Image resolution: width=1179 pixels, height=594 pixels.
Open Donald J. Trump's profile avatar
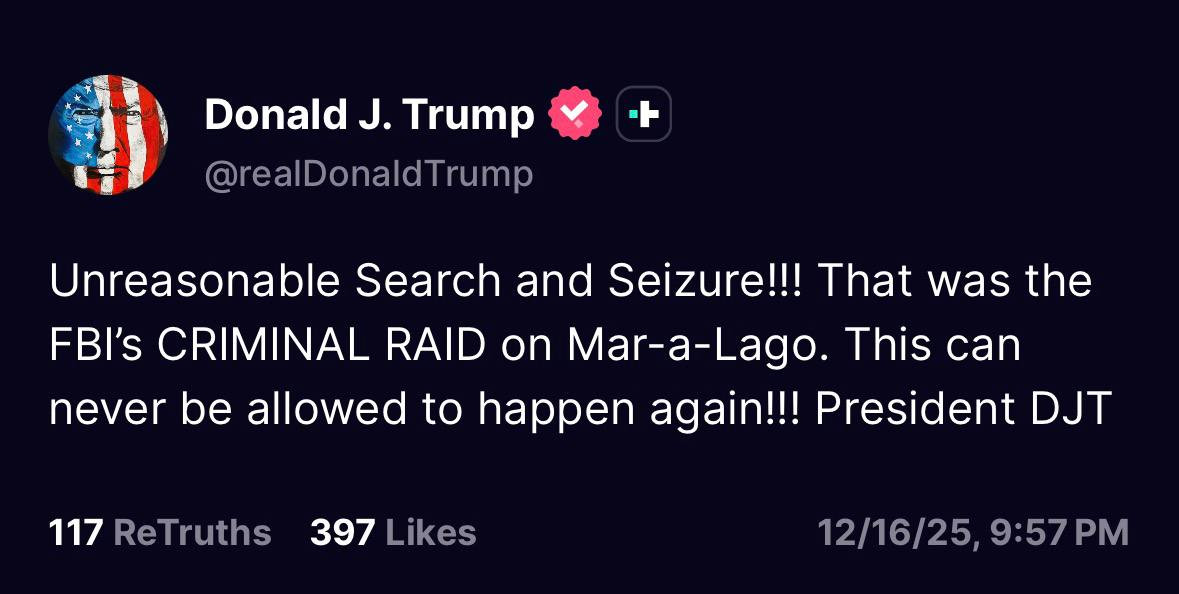coord(107,136)
